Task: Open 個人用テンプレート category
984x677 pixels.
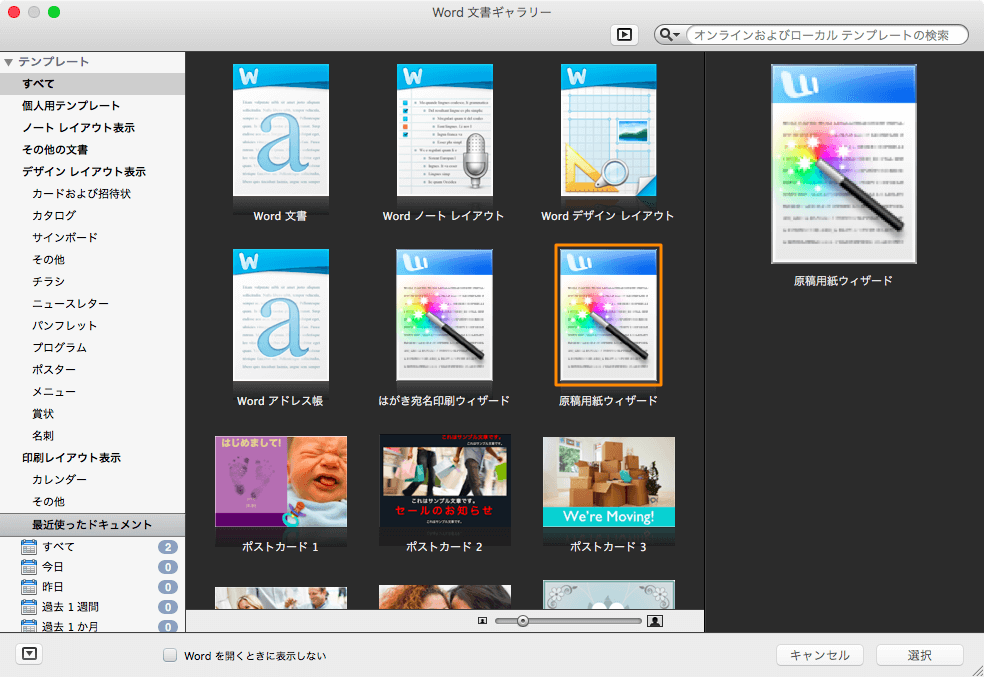Action: 92,105
